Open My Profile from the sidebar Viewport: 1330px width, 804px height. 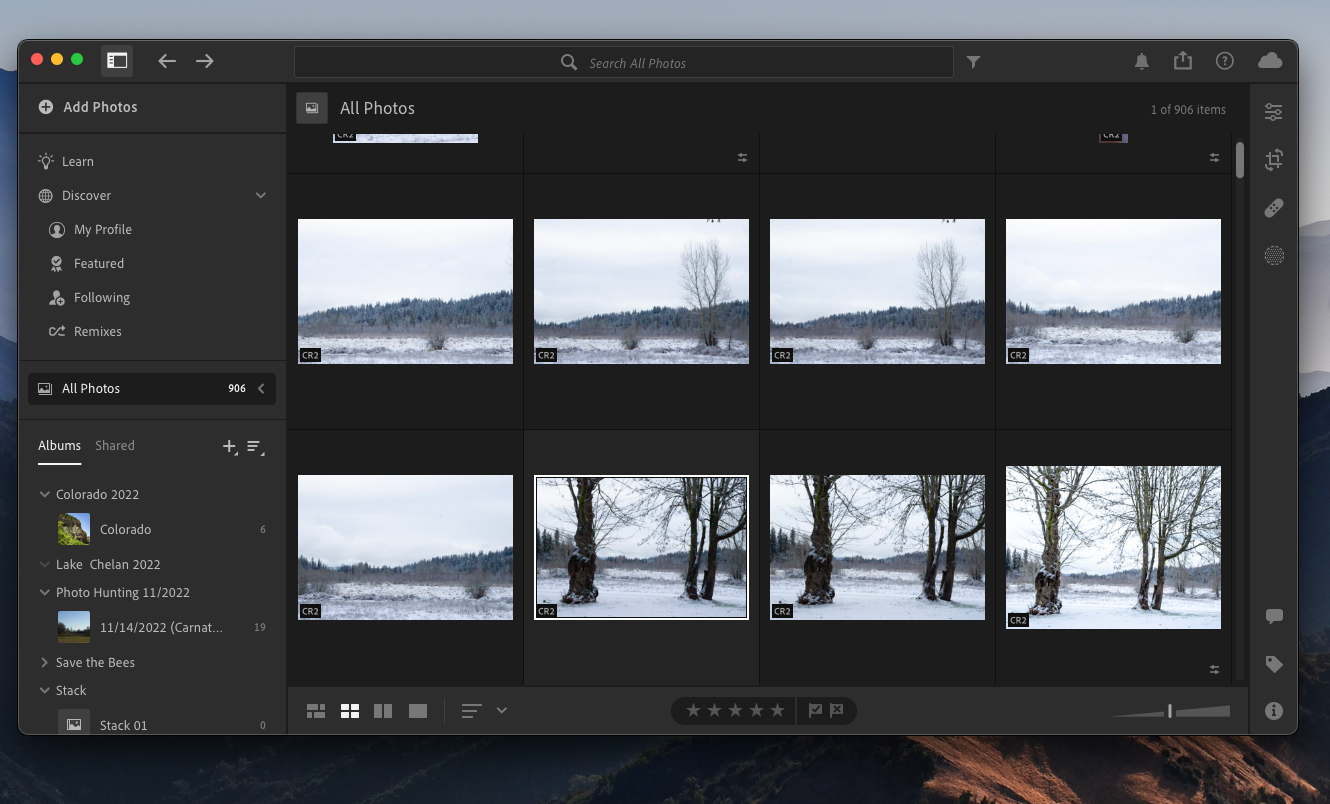pos(101,229)
